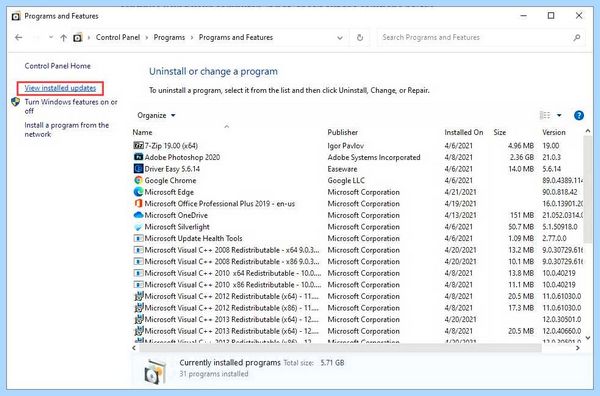Select Microsoft Office Professional Plus 2019 entry

click(220, 204)
